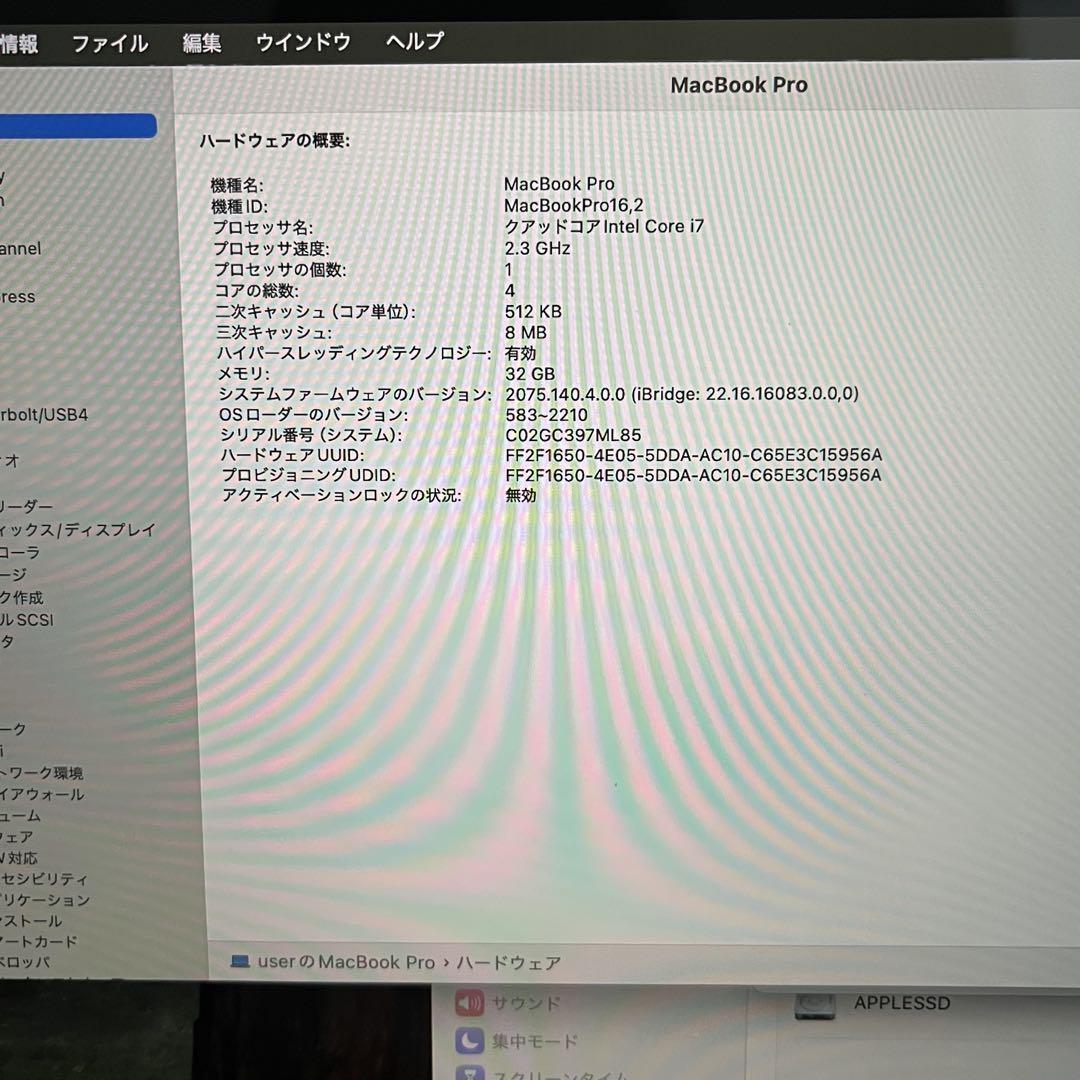Click the プロセッサの個数 label

point(280,269)
